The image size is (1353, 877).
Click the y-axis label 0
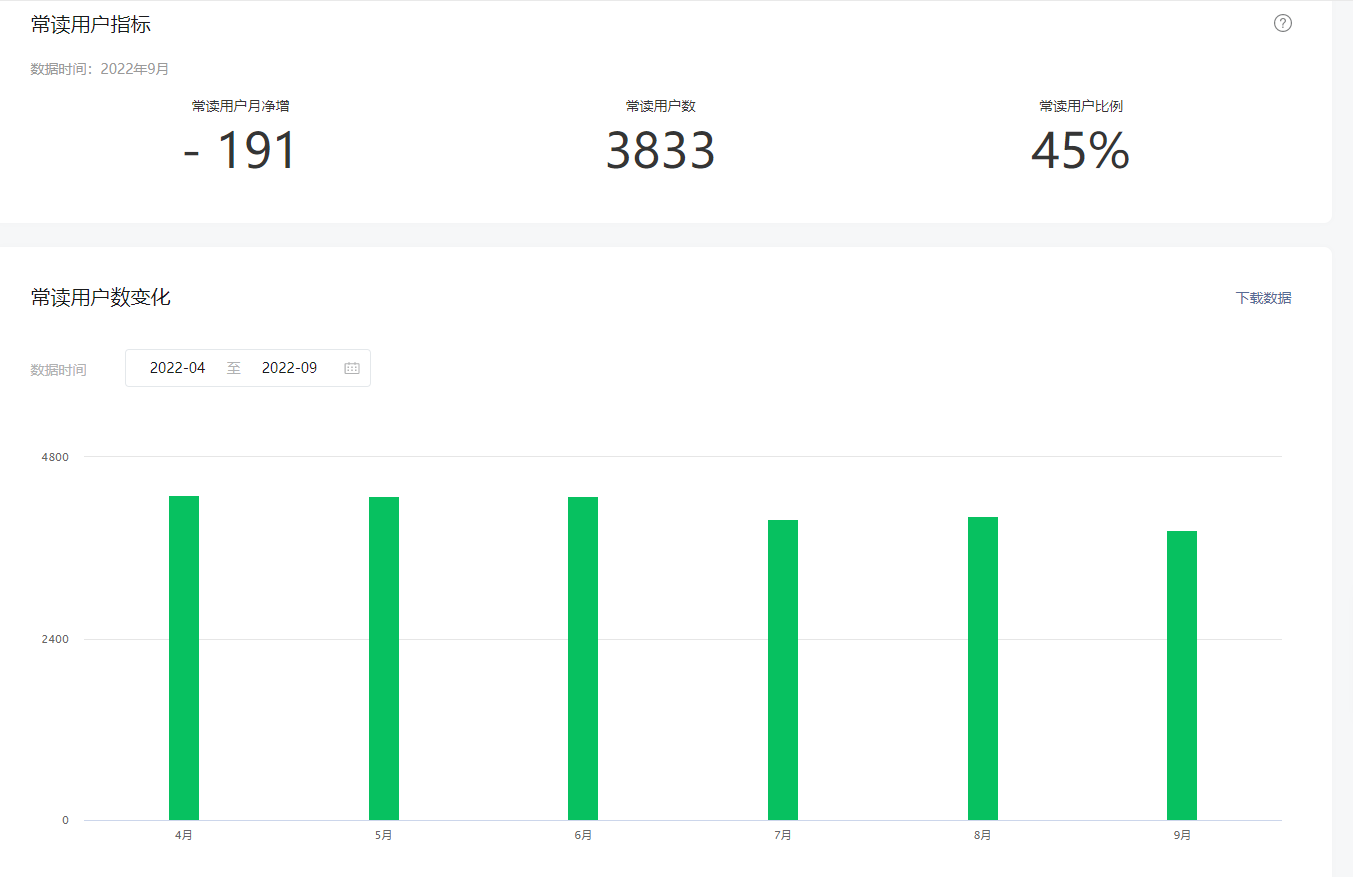click(66, 820)
